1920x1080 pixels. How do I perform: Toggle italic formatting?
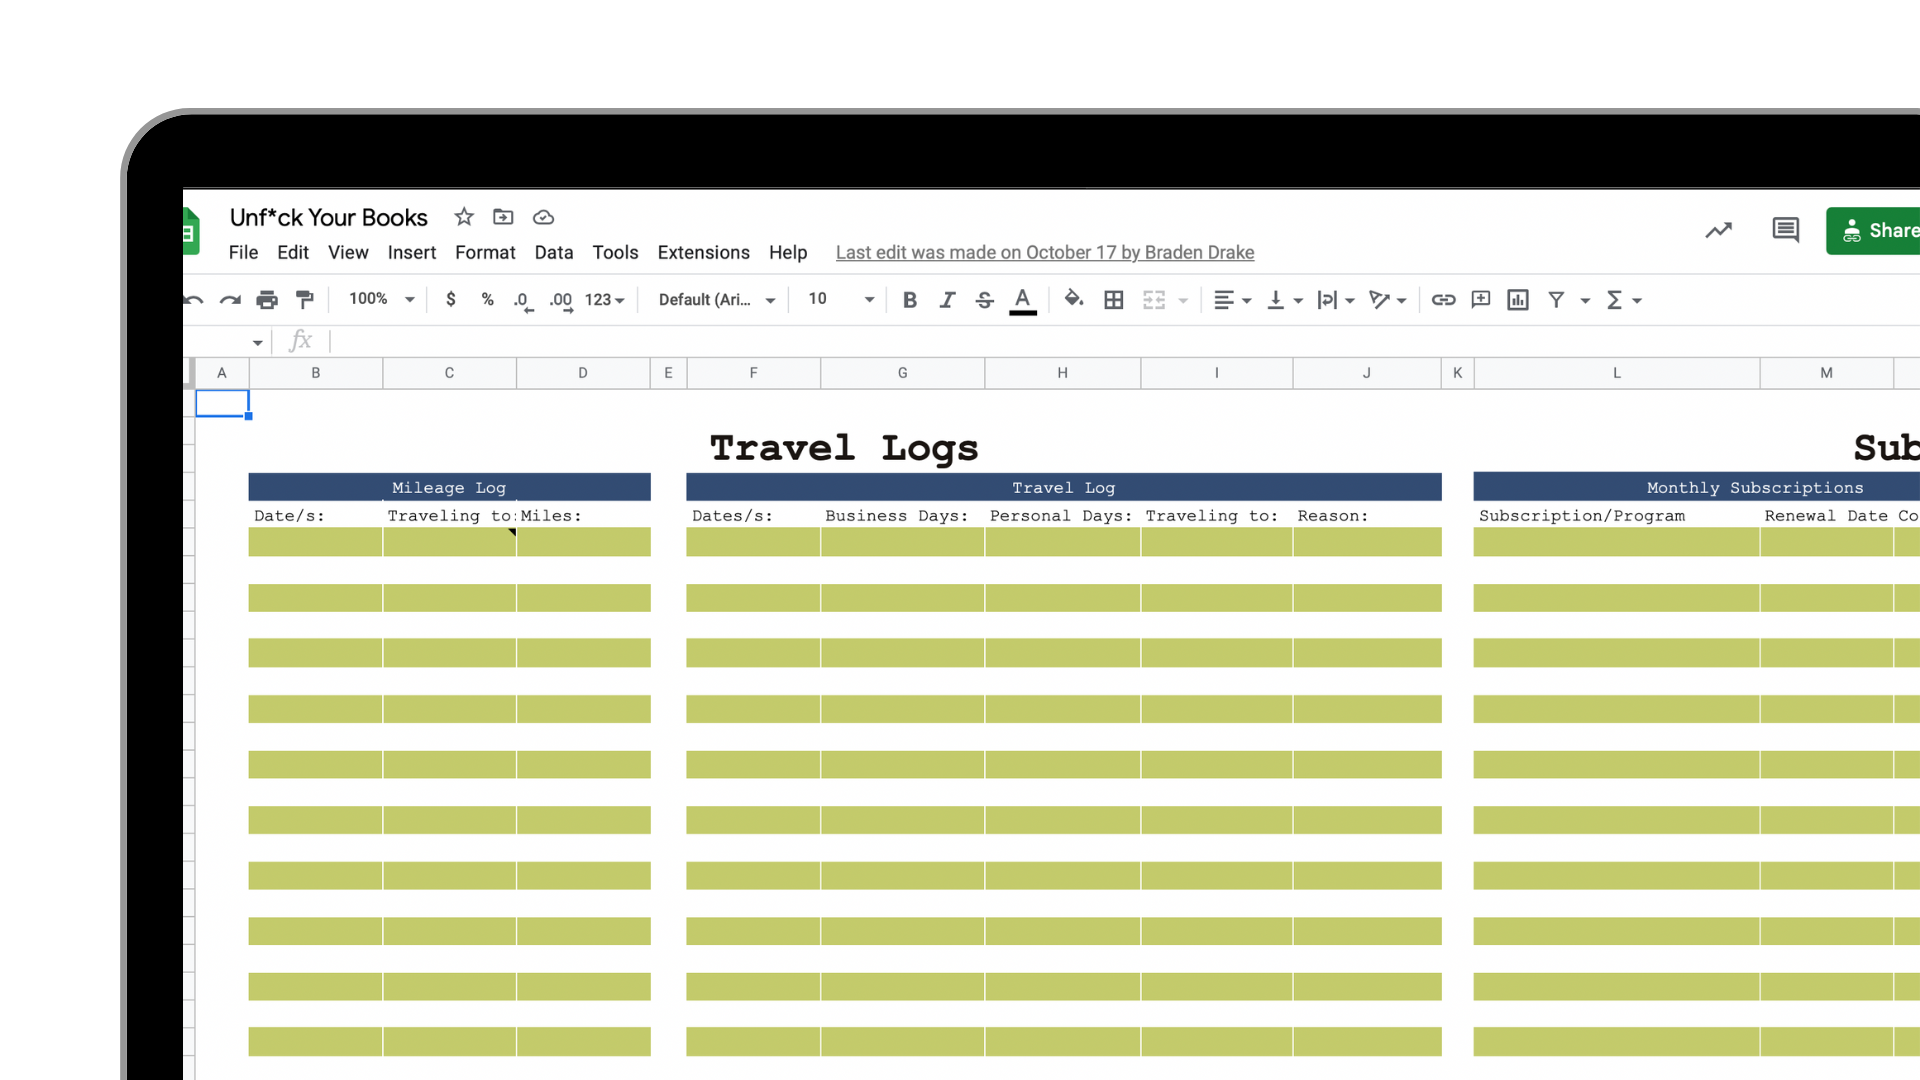point(947,300)
